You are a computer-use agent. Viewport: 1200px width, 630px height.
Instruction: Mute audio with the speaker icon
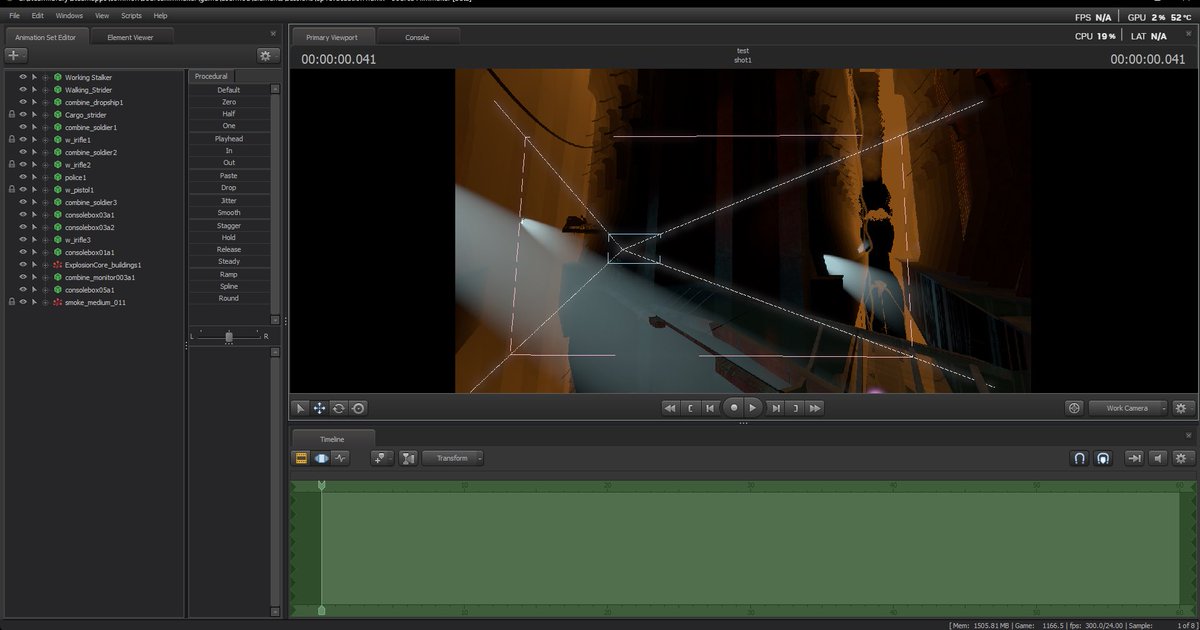pos(1158,458)
